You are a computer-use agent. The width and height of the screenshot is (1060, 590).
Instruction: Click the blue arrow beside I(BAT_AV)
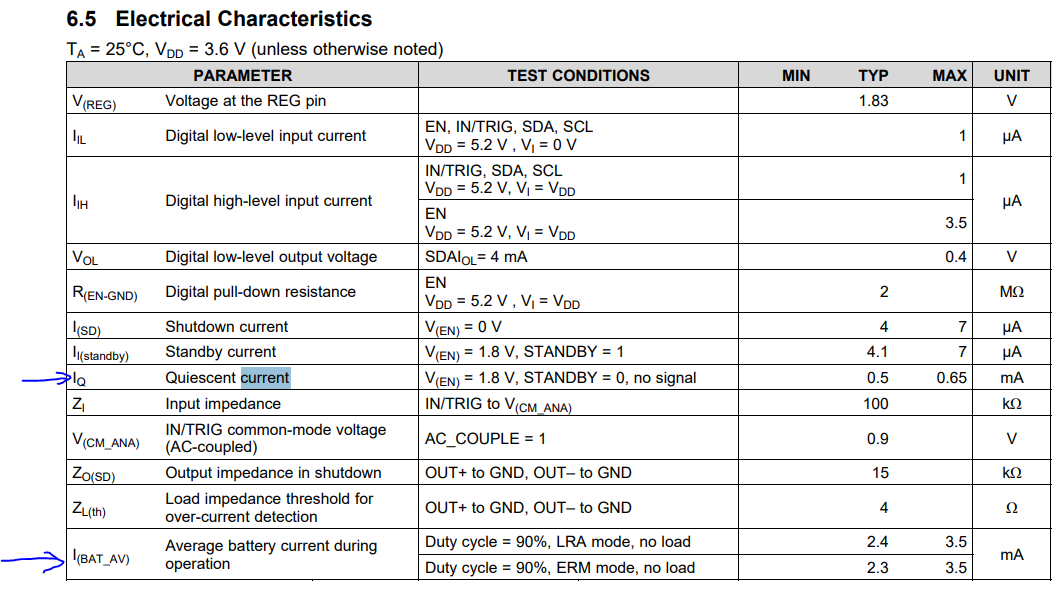(32, 562)
